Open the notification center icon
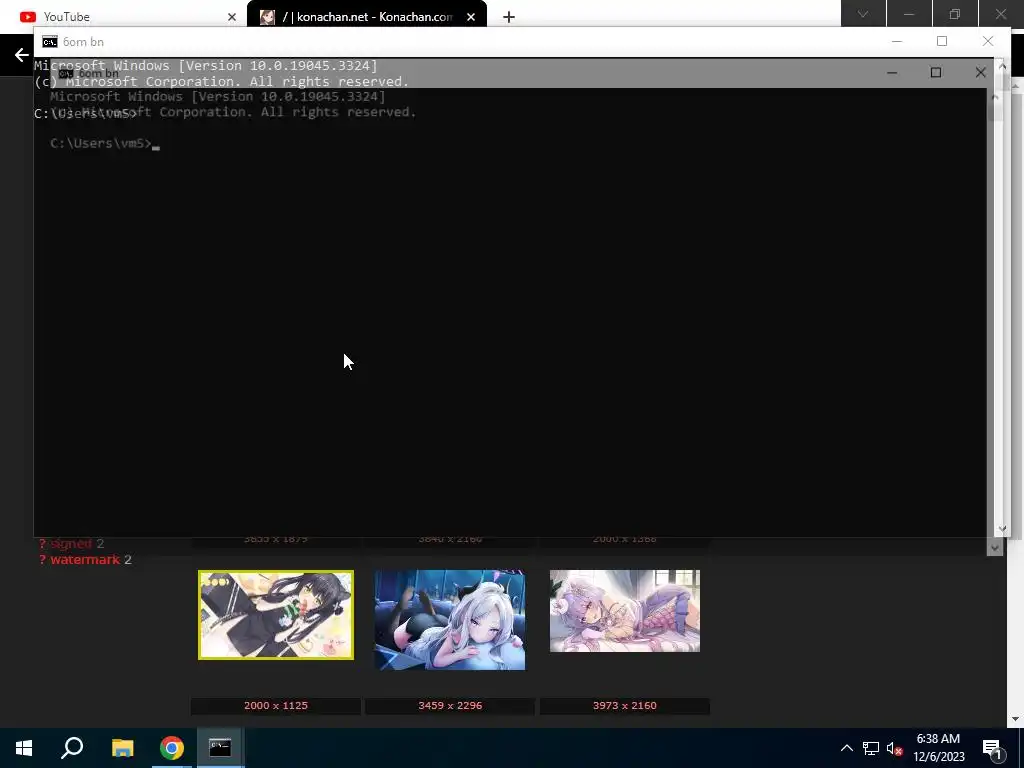 992,748
